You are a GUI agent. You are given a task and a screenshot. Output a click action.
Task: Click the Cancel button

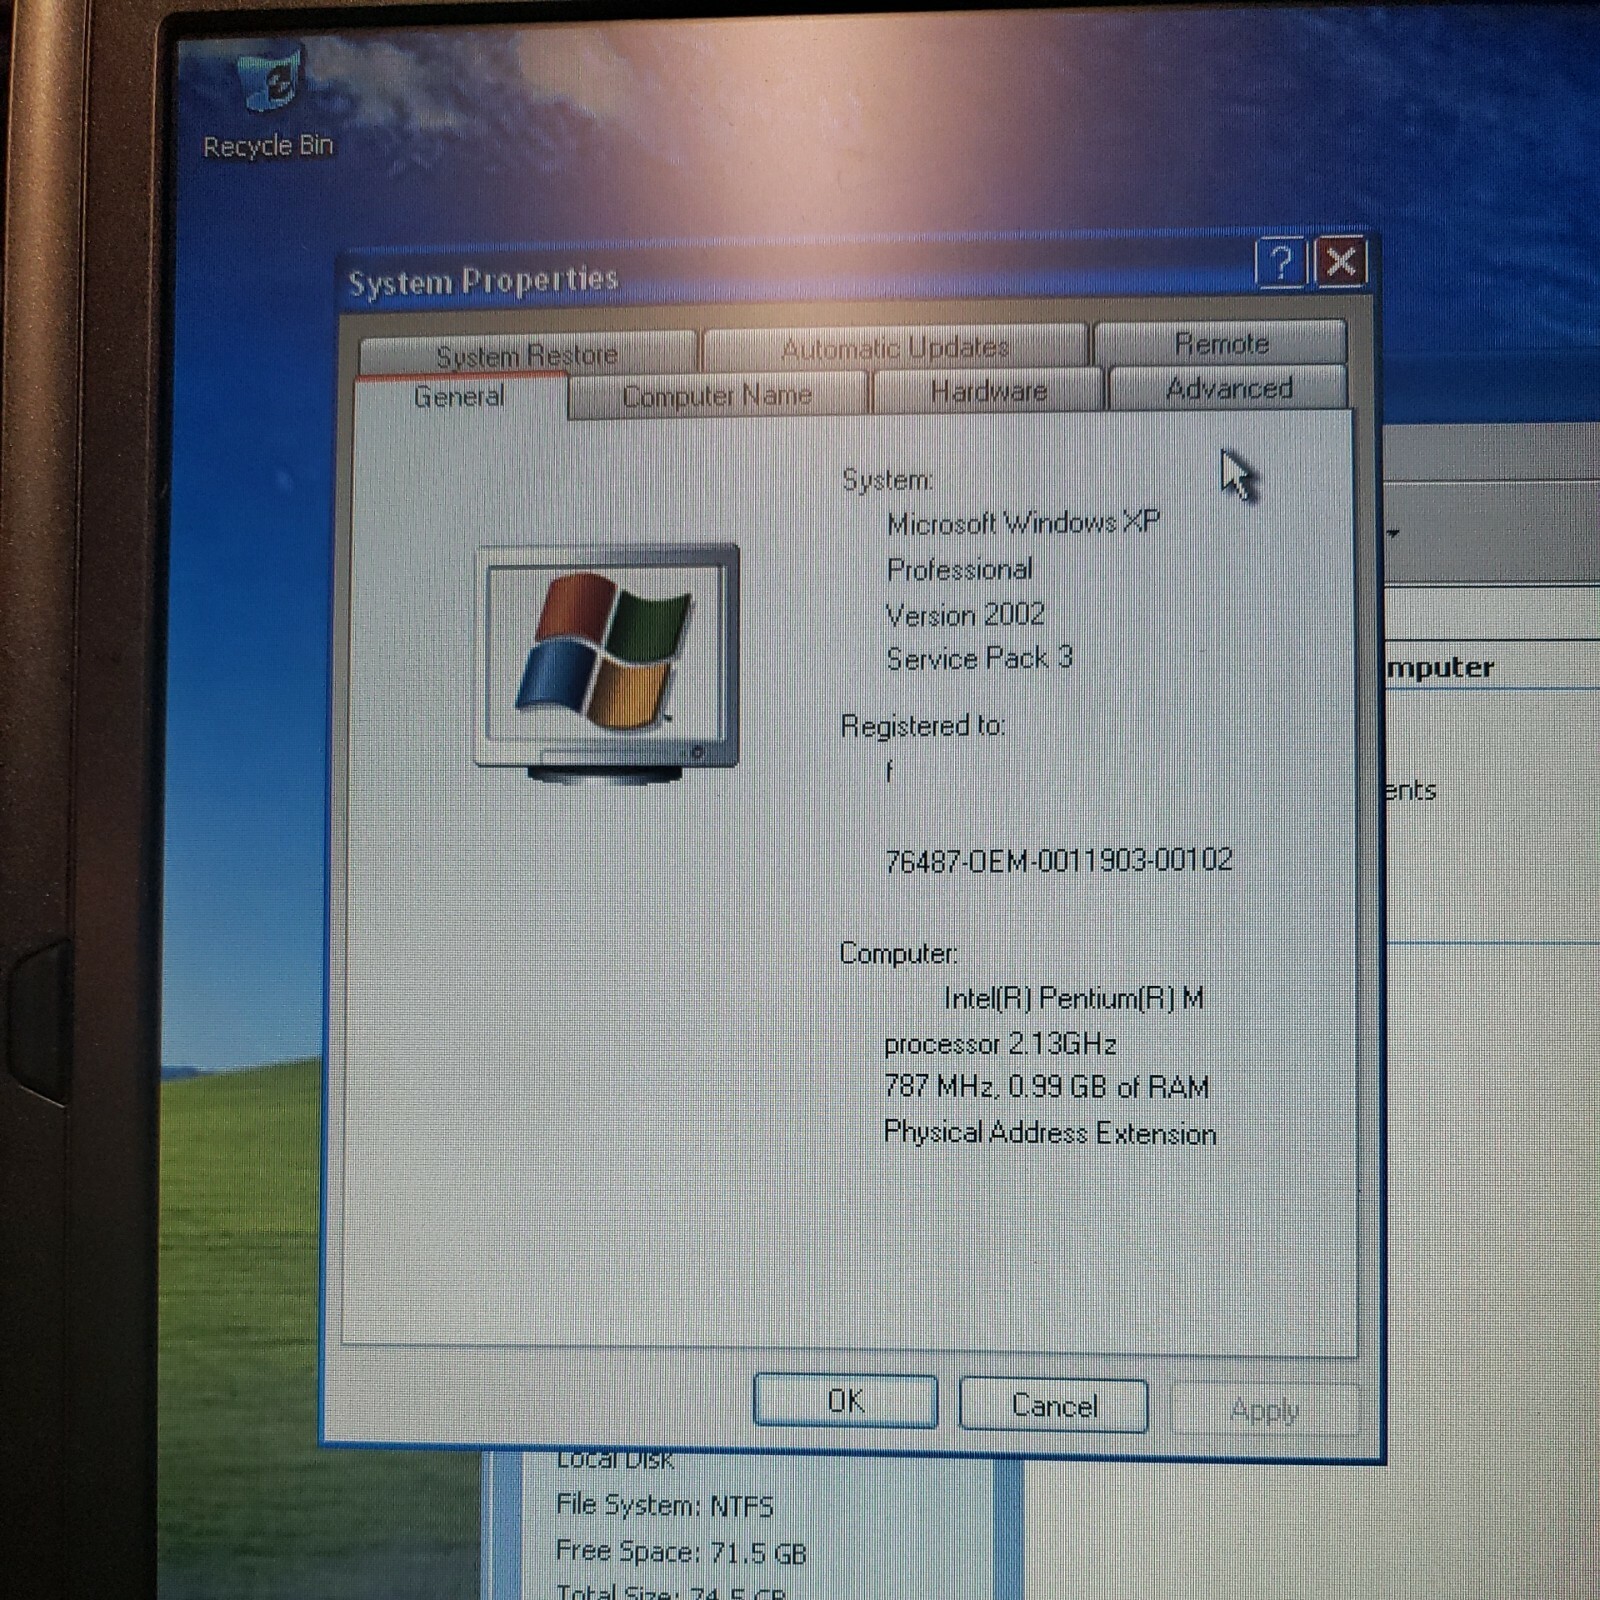pyautogui.click(x=1053, y=1405)
